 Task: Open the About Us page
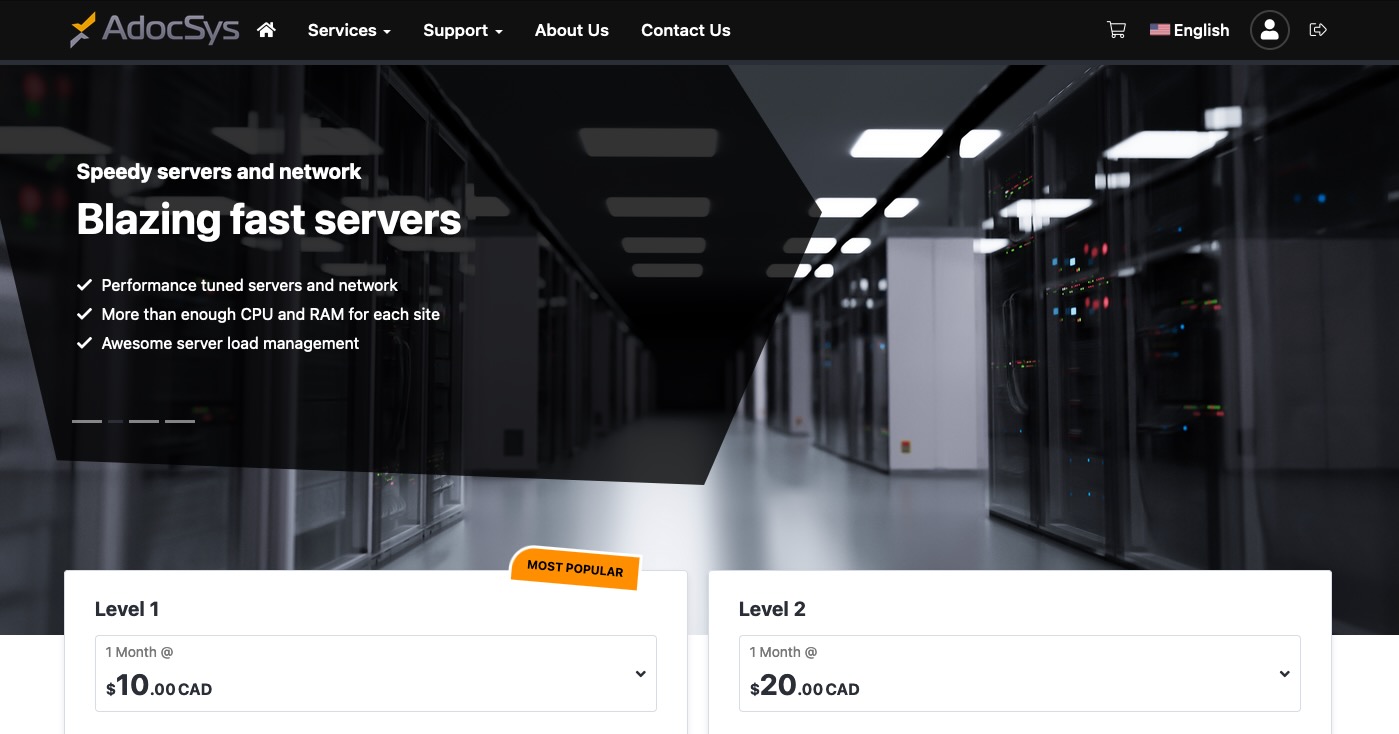[x=571, y=30]
